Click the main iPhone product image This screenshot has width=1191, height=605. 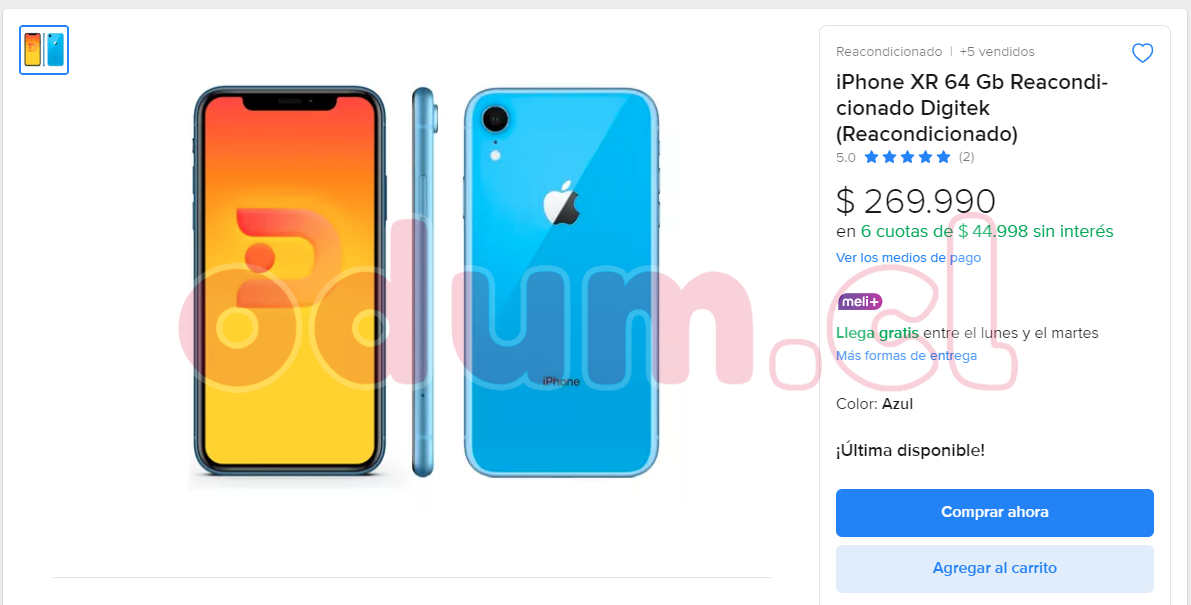pos(425,282)
